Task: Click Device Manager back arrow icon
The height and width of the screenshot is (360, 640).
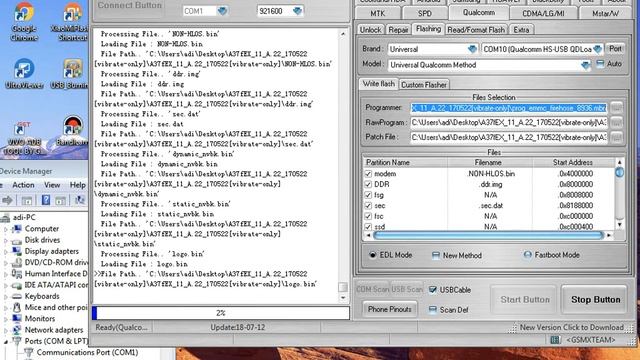Action: (x=7, y=200)
